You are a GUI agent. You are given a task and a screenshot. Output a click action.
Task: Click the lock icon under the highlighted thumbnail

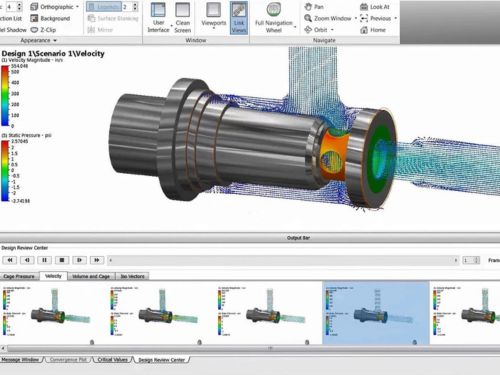[x=414, y=342]
